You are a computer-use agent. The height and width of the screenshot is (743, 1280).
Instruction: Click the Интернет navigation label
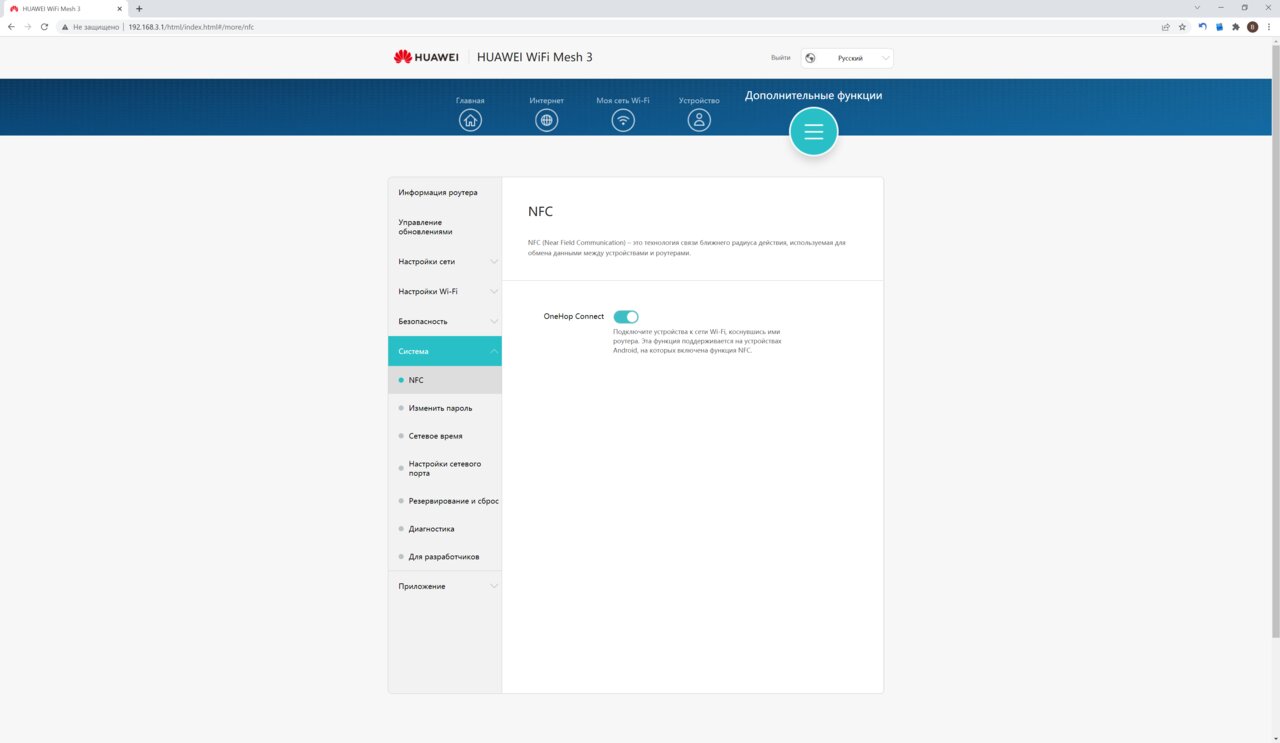tap(547, 101)
